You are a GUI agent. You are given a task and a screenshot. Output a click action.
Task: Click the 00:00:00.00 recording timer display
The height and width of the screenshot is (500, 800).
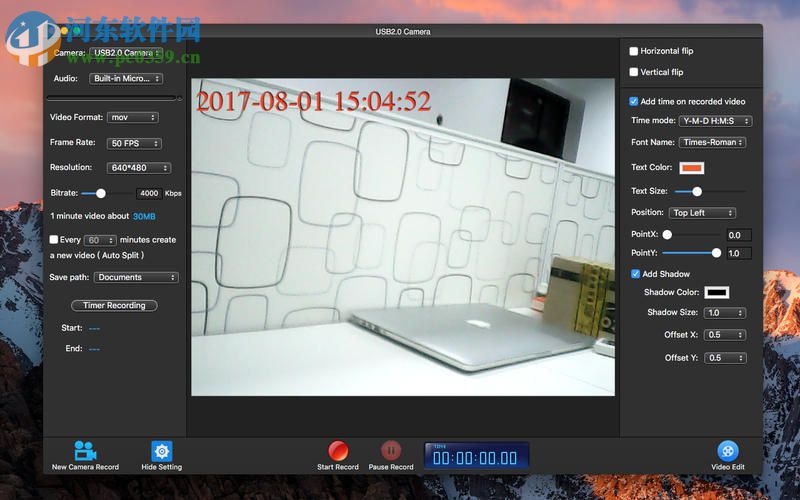pyautogui.click(x=476, y=456)
